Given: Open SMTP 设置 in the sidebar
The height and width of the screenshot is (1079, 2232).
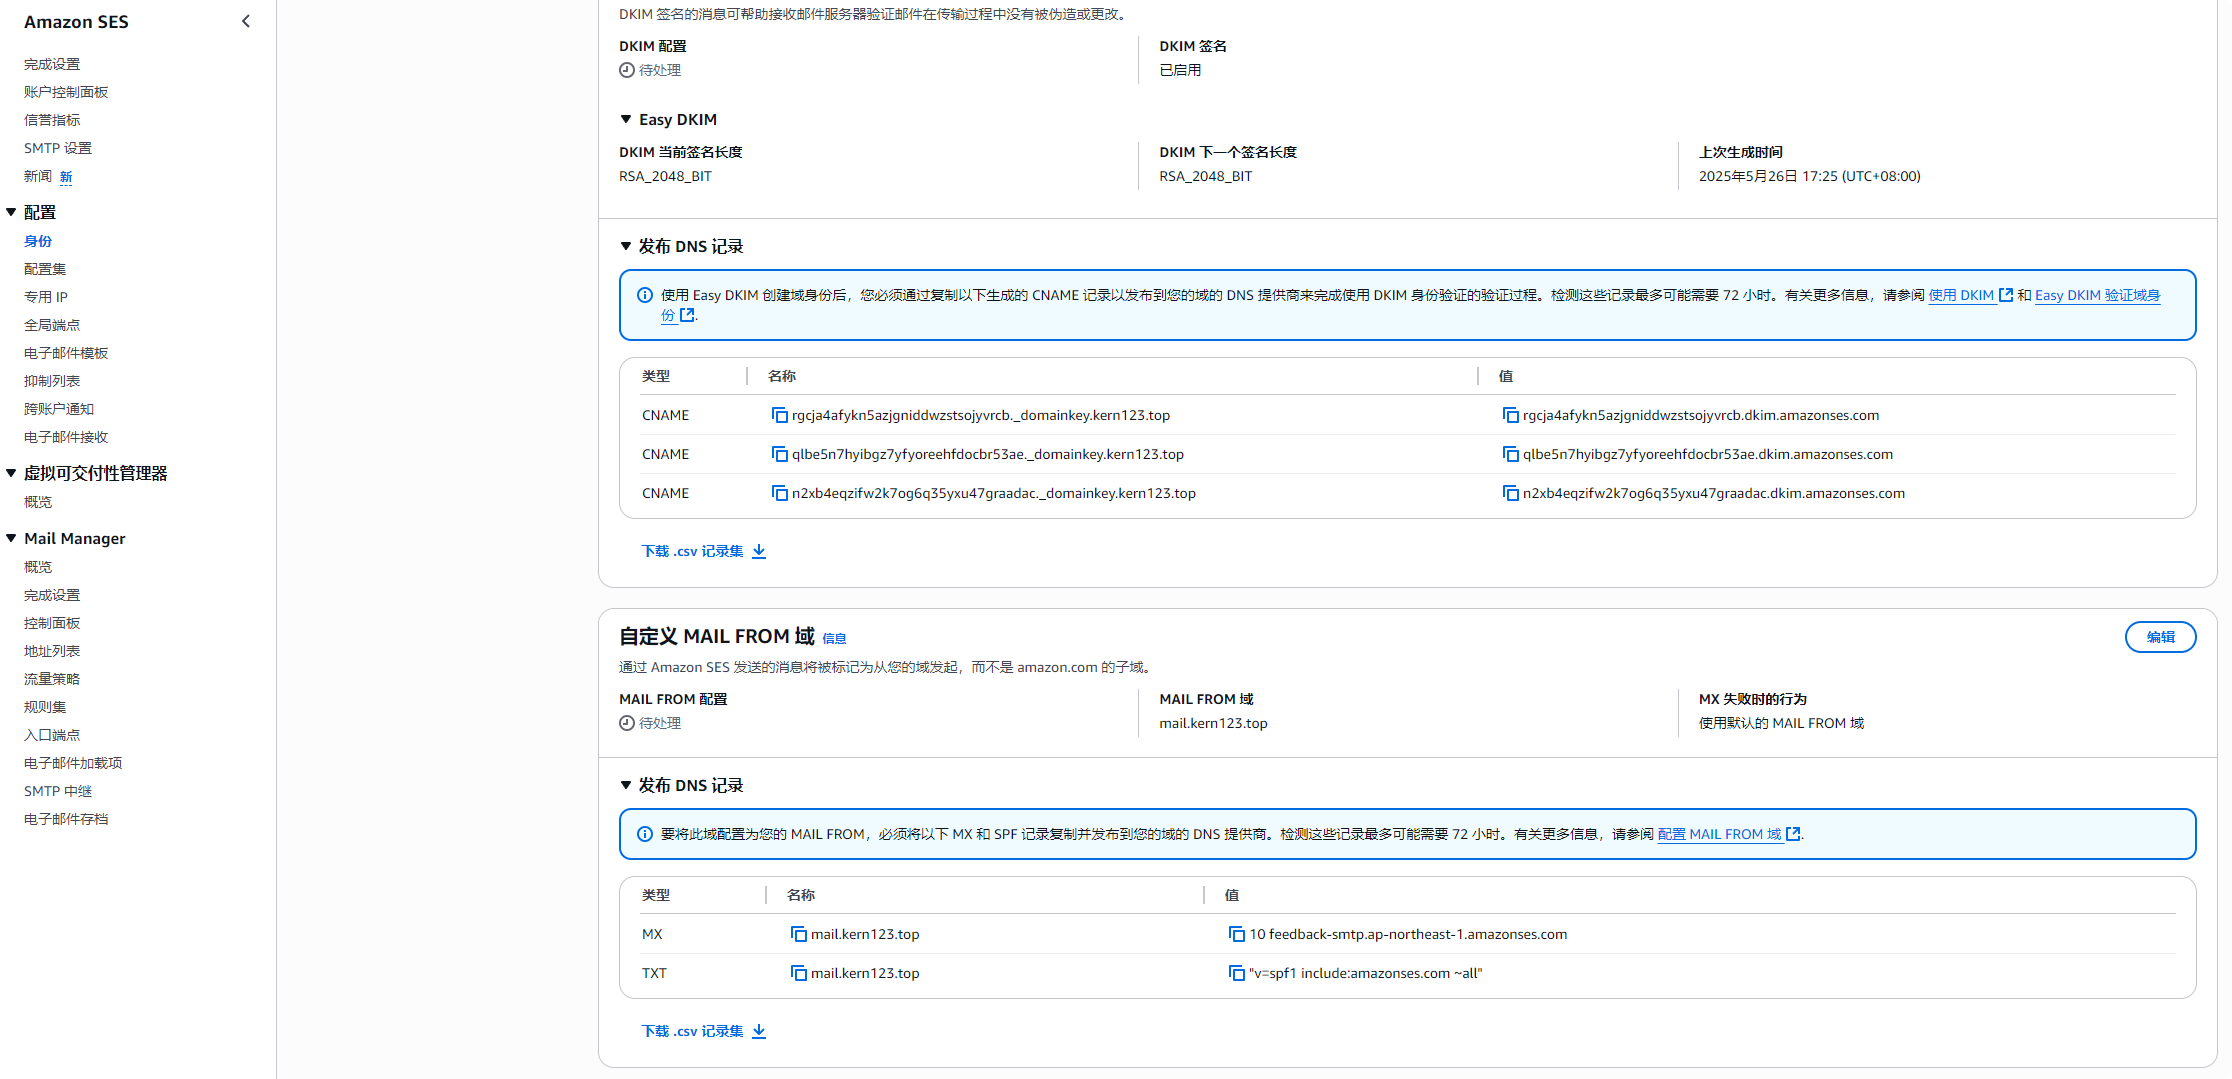Looking at the screenshot, I should point(58,148).
